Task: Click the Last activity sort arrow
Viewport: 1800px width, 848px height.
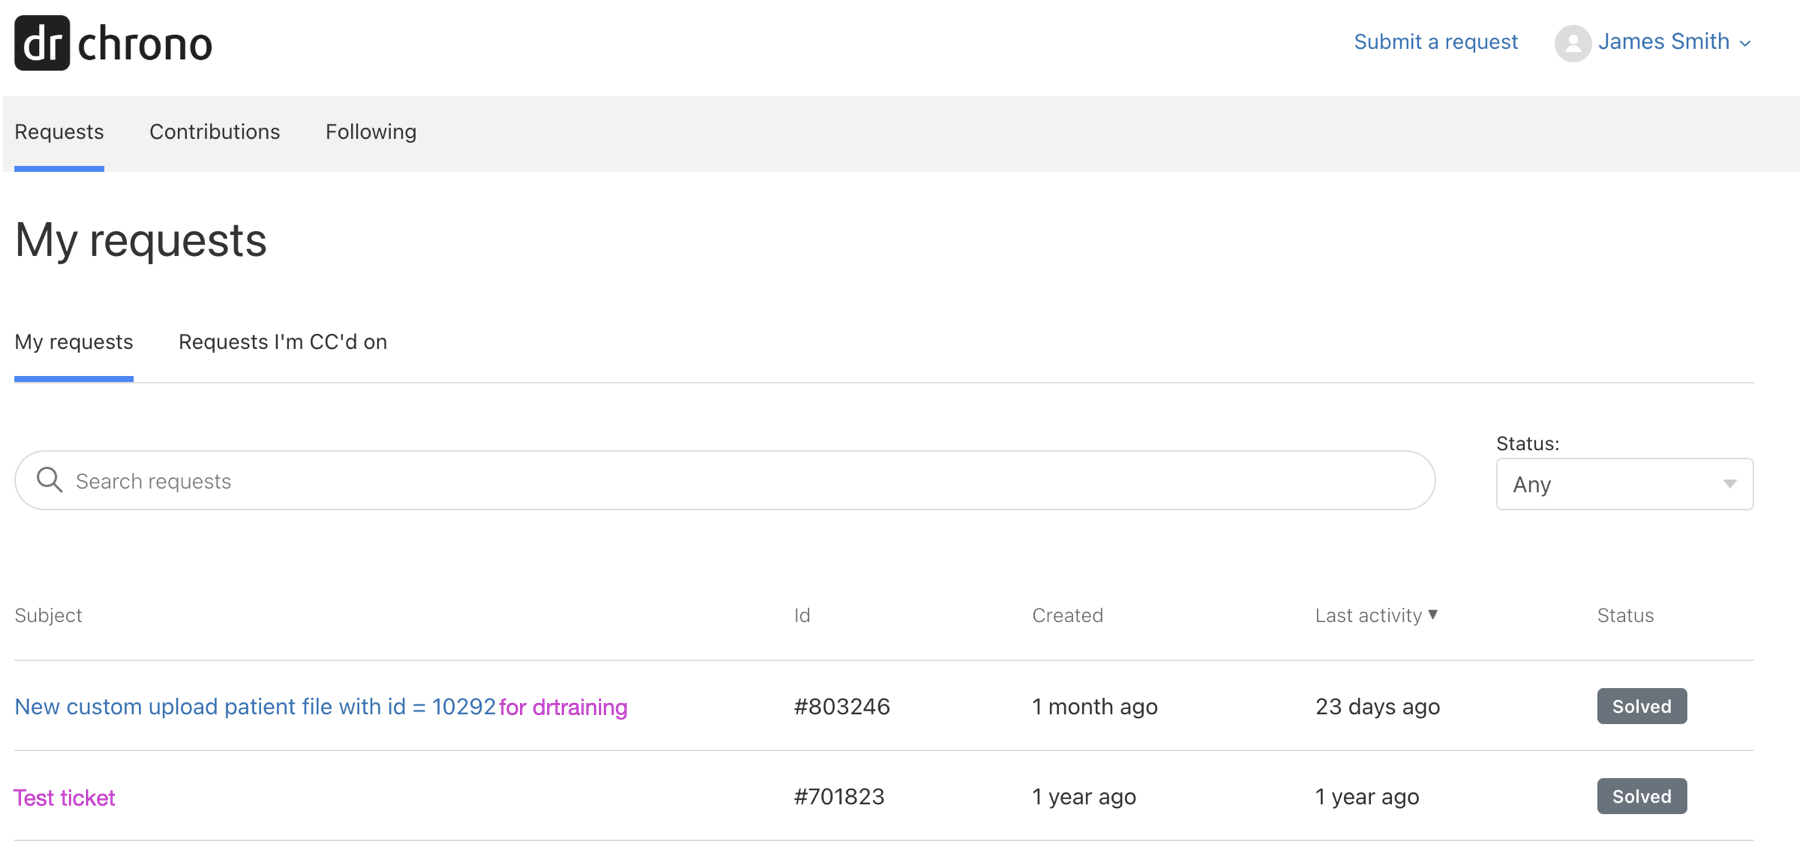Action: click(x=1433, y=614)
